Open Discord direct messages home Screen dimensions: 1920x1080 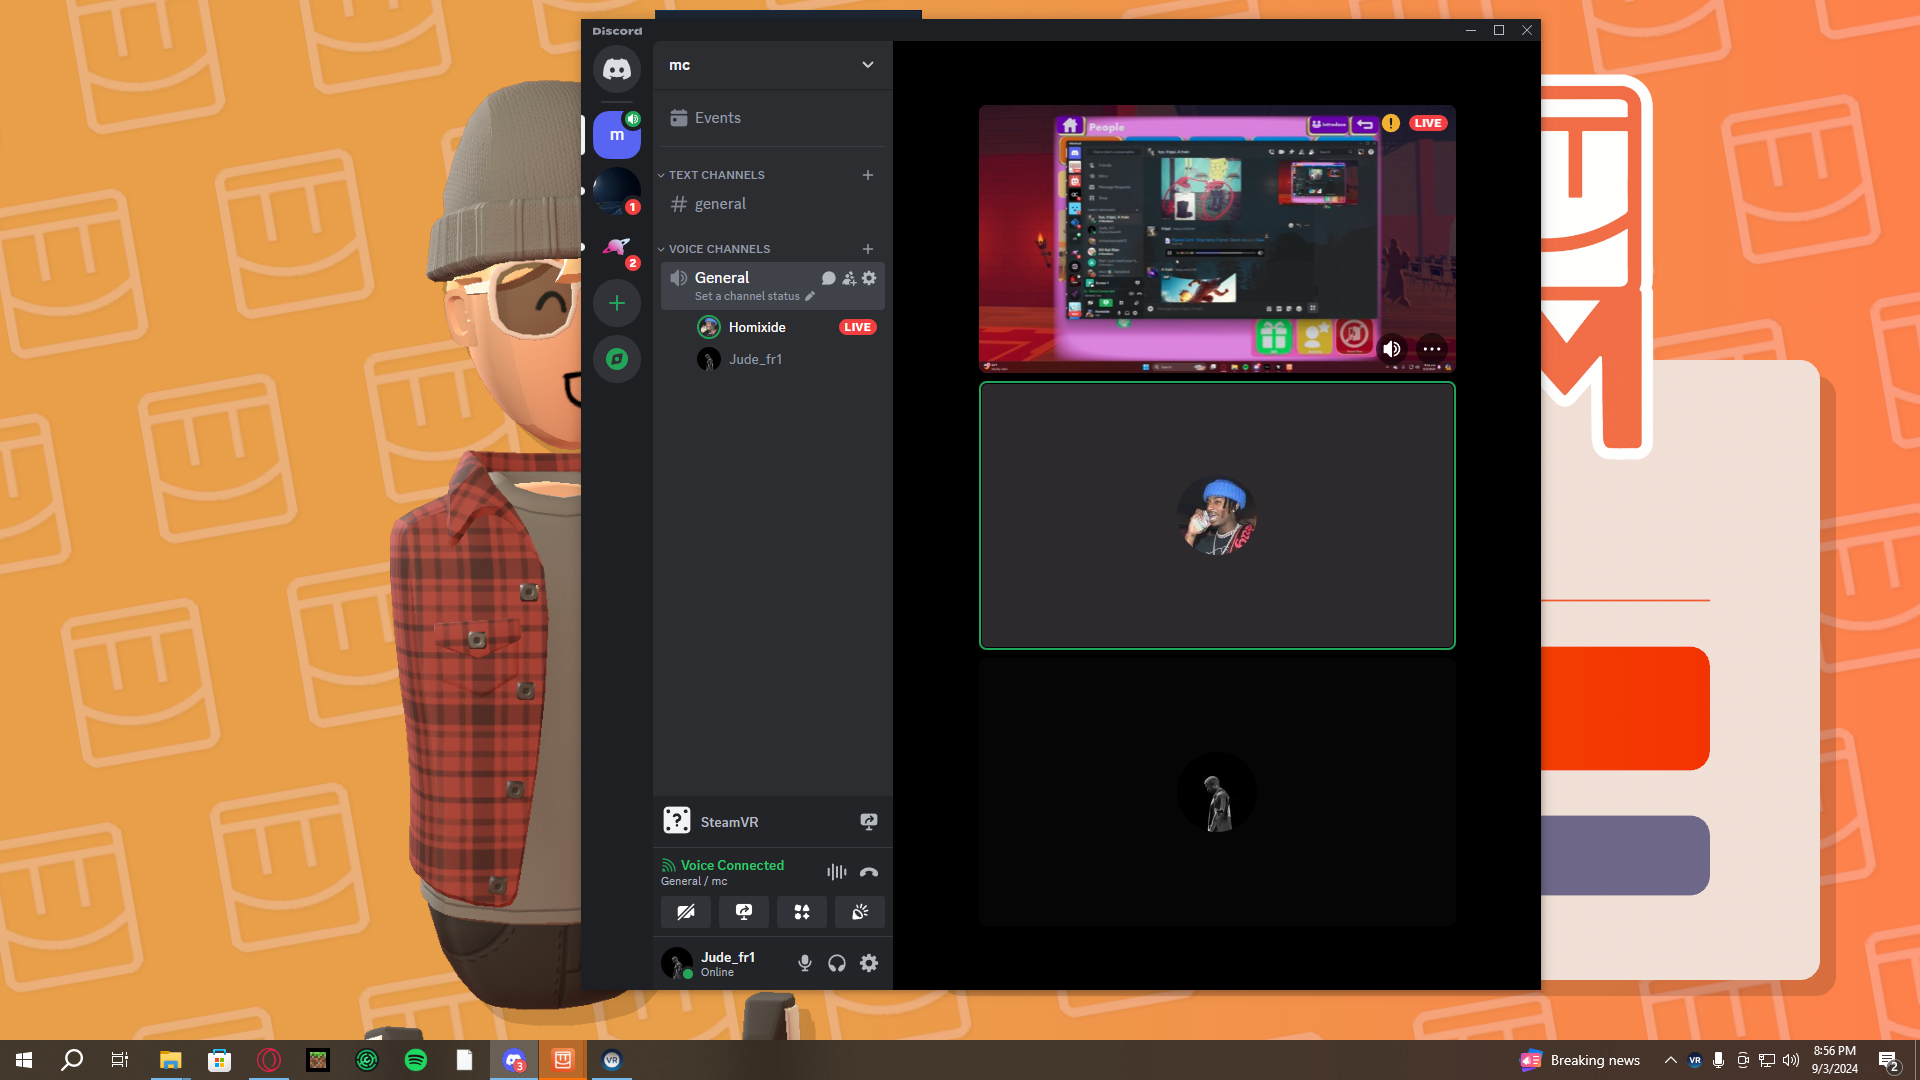[x=617, y=70]
